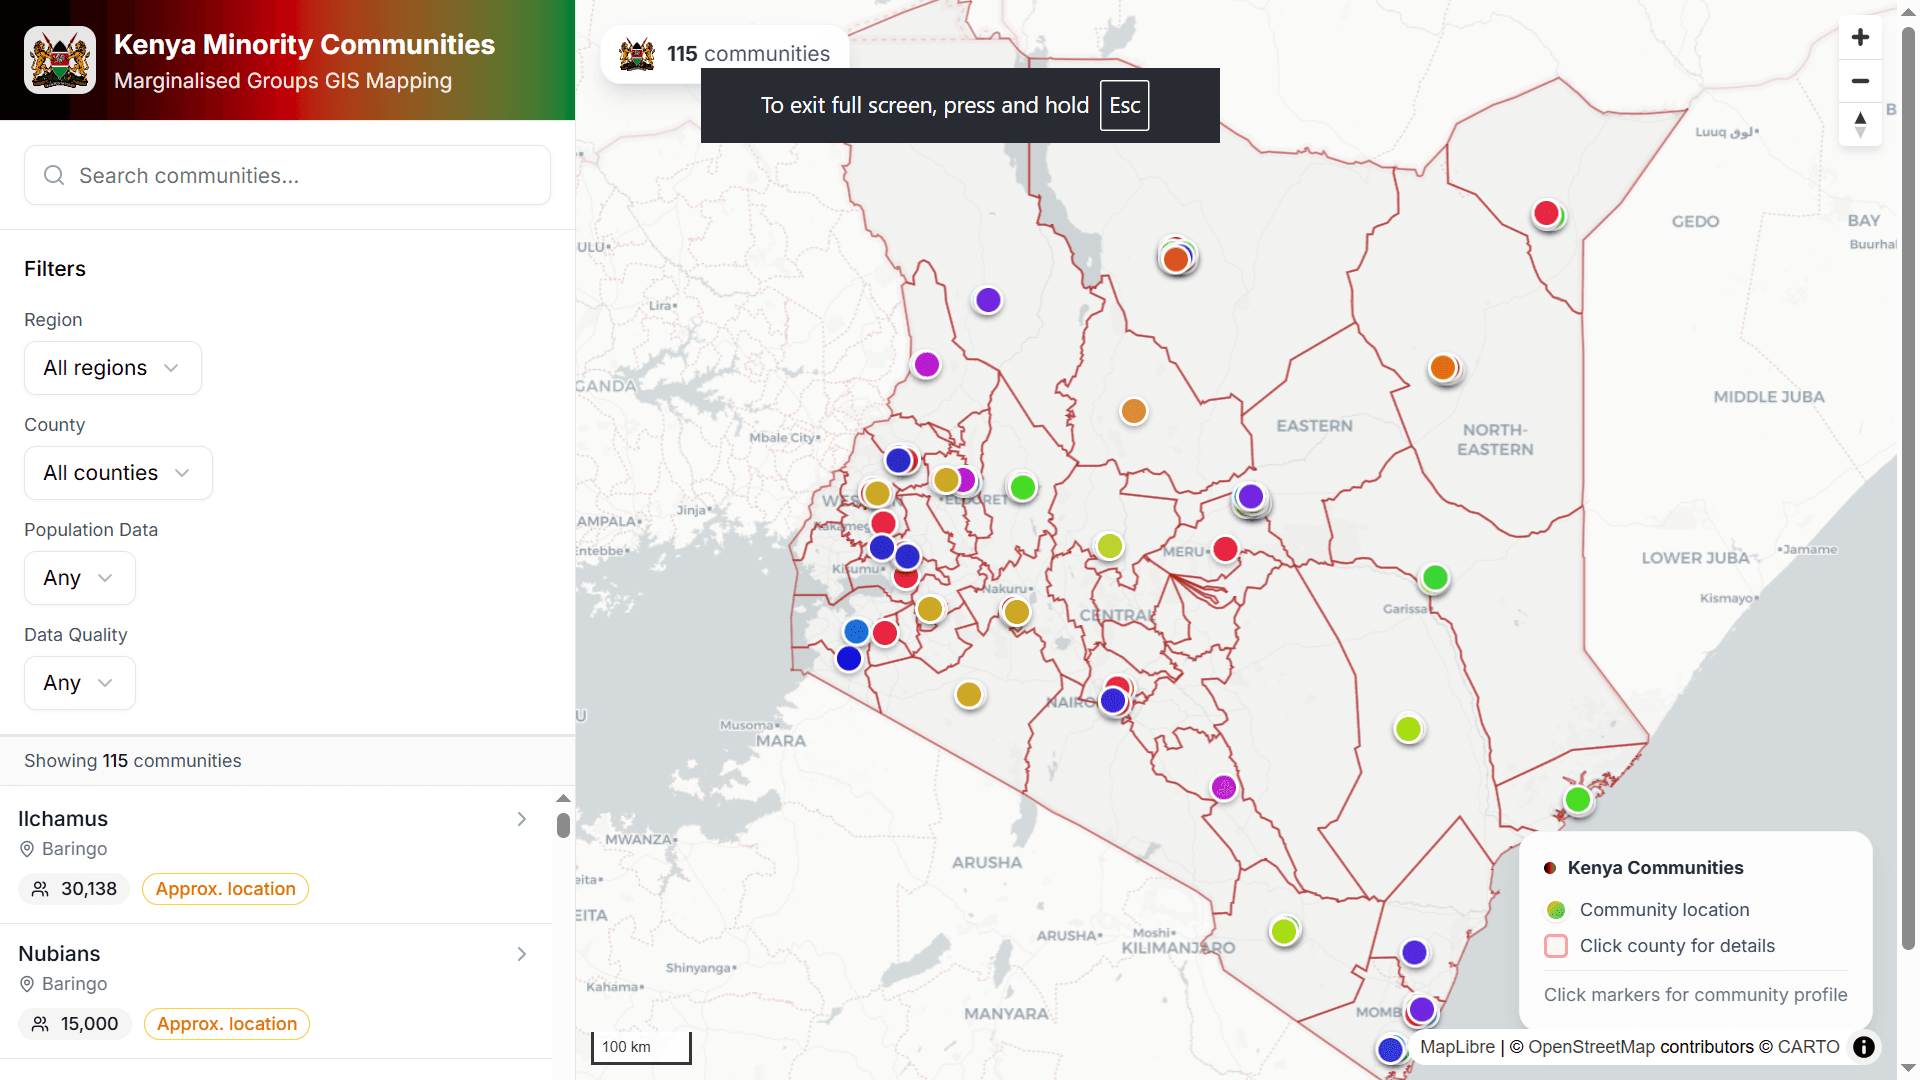Expand the Nubians community entry chevron
The height and width of the screenshot is (1080, 1920).
pos(522,954)
